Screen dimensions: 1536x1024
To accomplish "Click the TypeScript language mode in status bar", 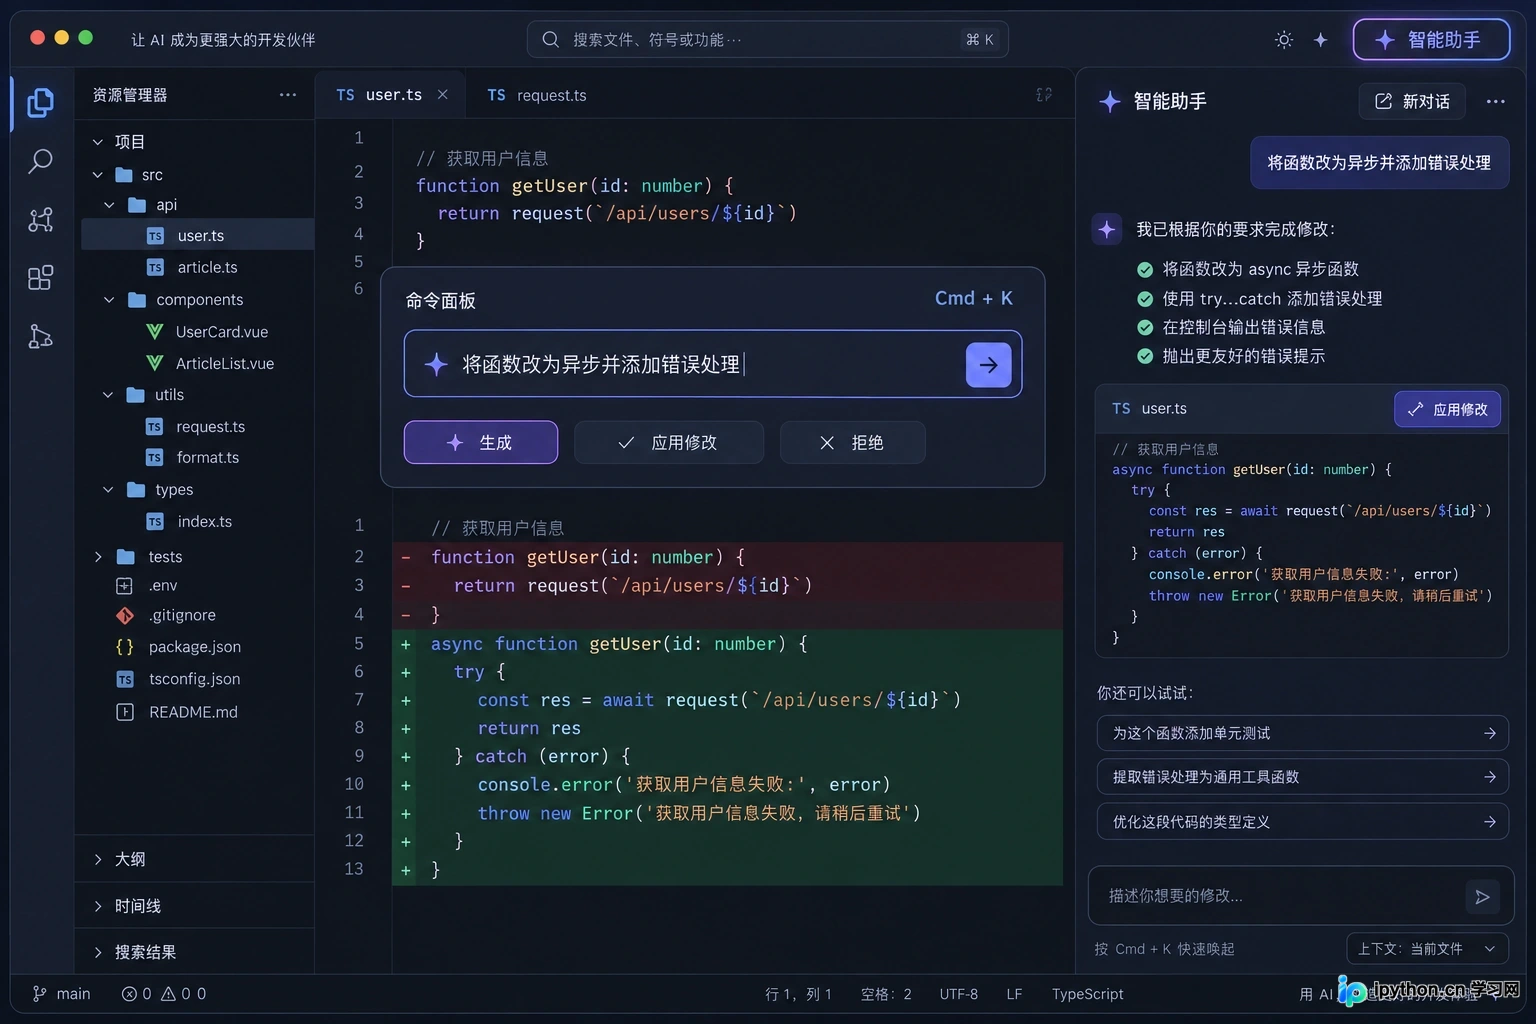I will 1087,994.
